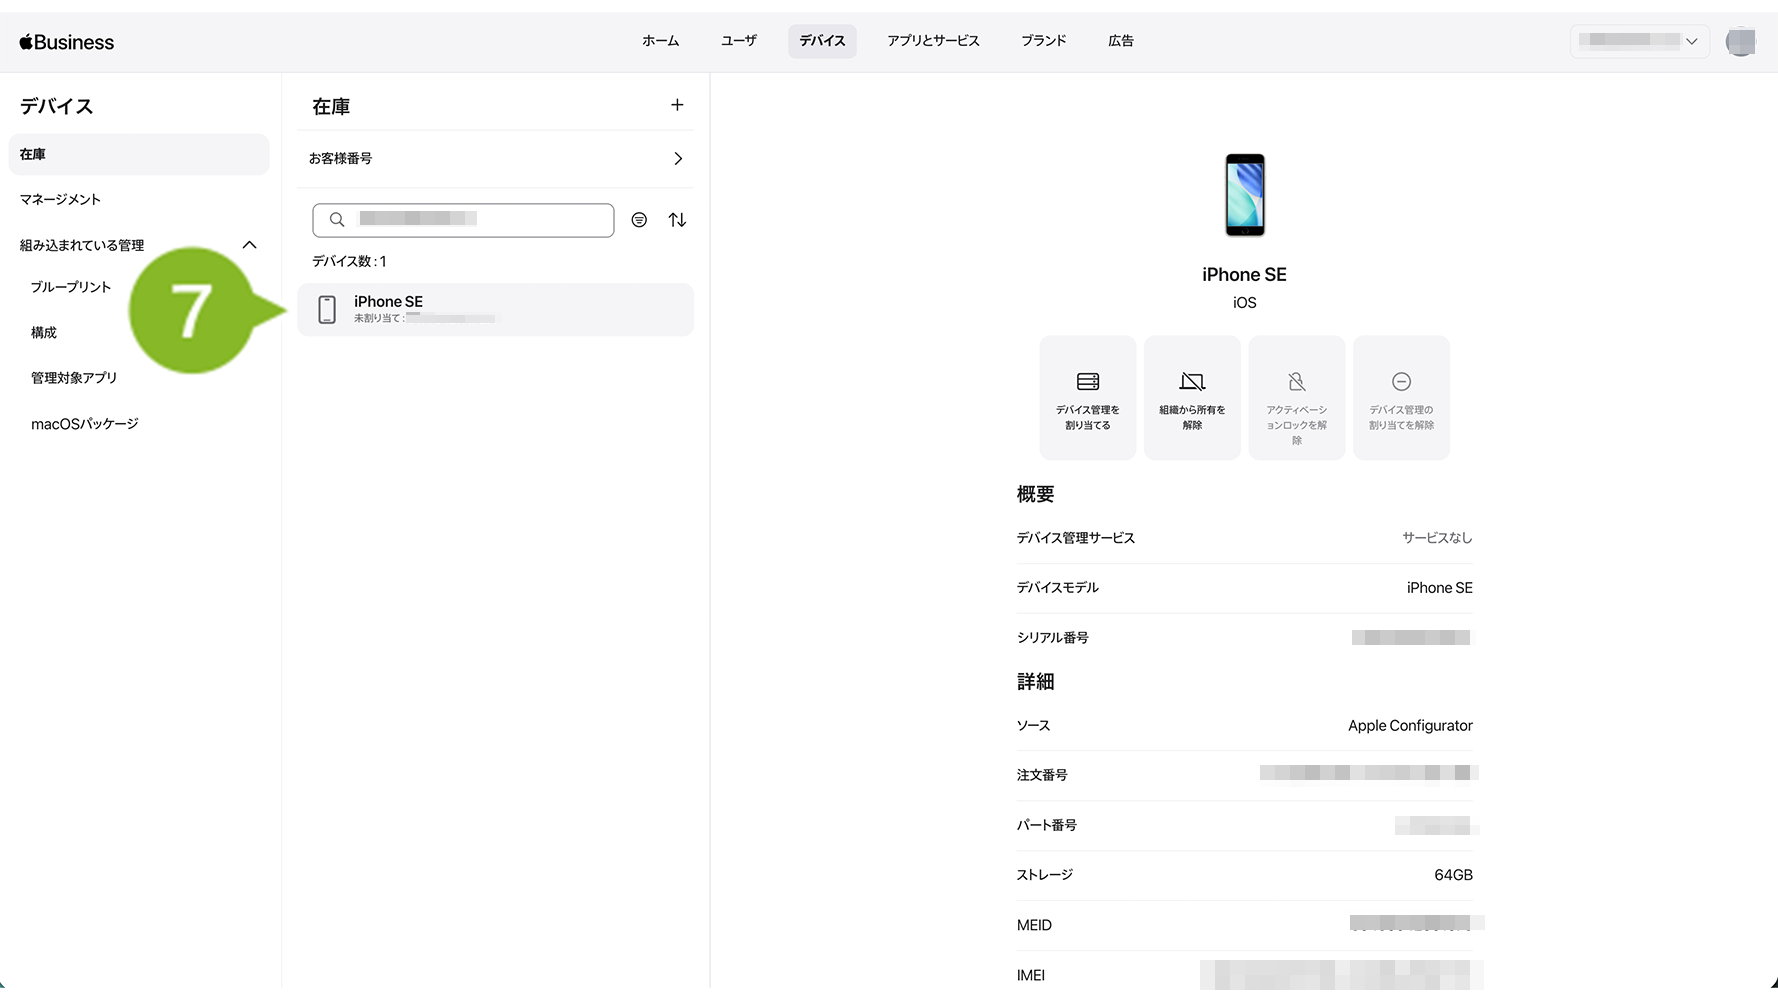Click the plus icon to add inventory
Screen dimensions: 1778x1000
pos(677,105)
